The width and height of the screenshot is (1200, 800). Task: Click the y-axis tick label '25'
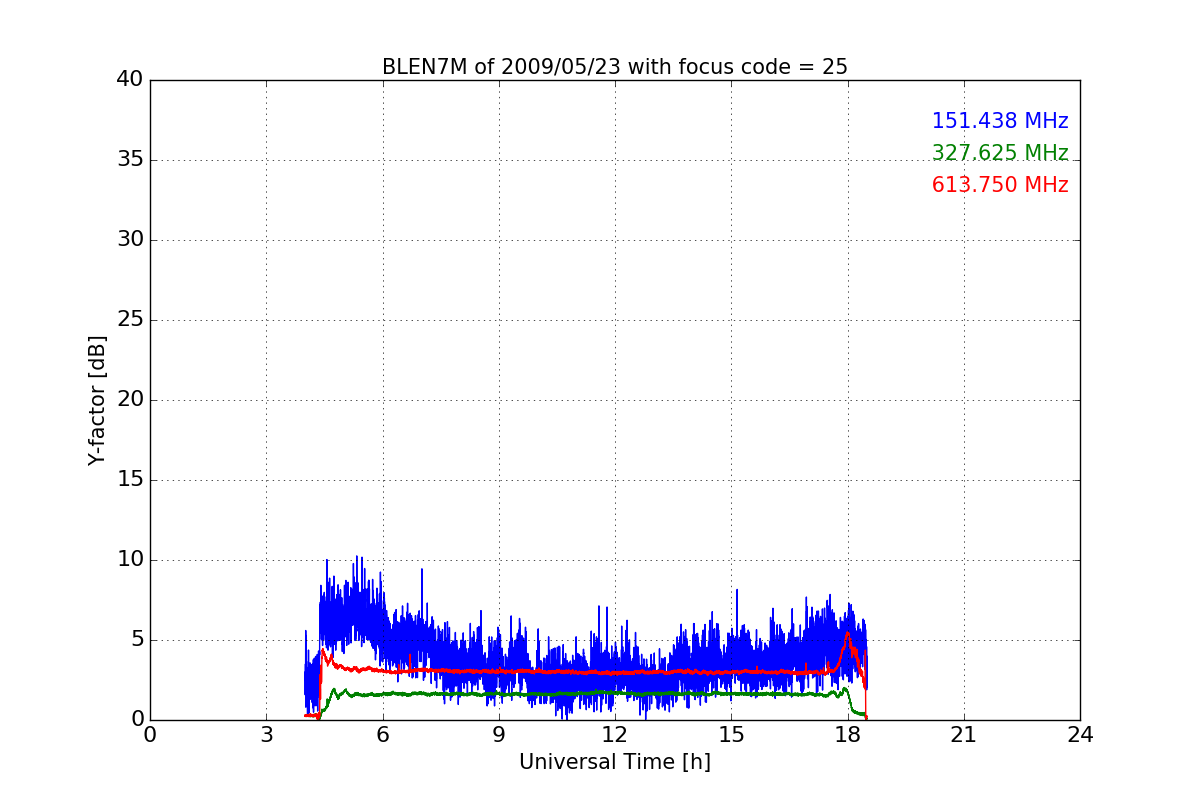click(x=130, y=320)
